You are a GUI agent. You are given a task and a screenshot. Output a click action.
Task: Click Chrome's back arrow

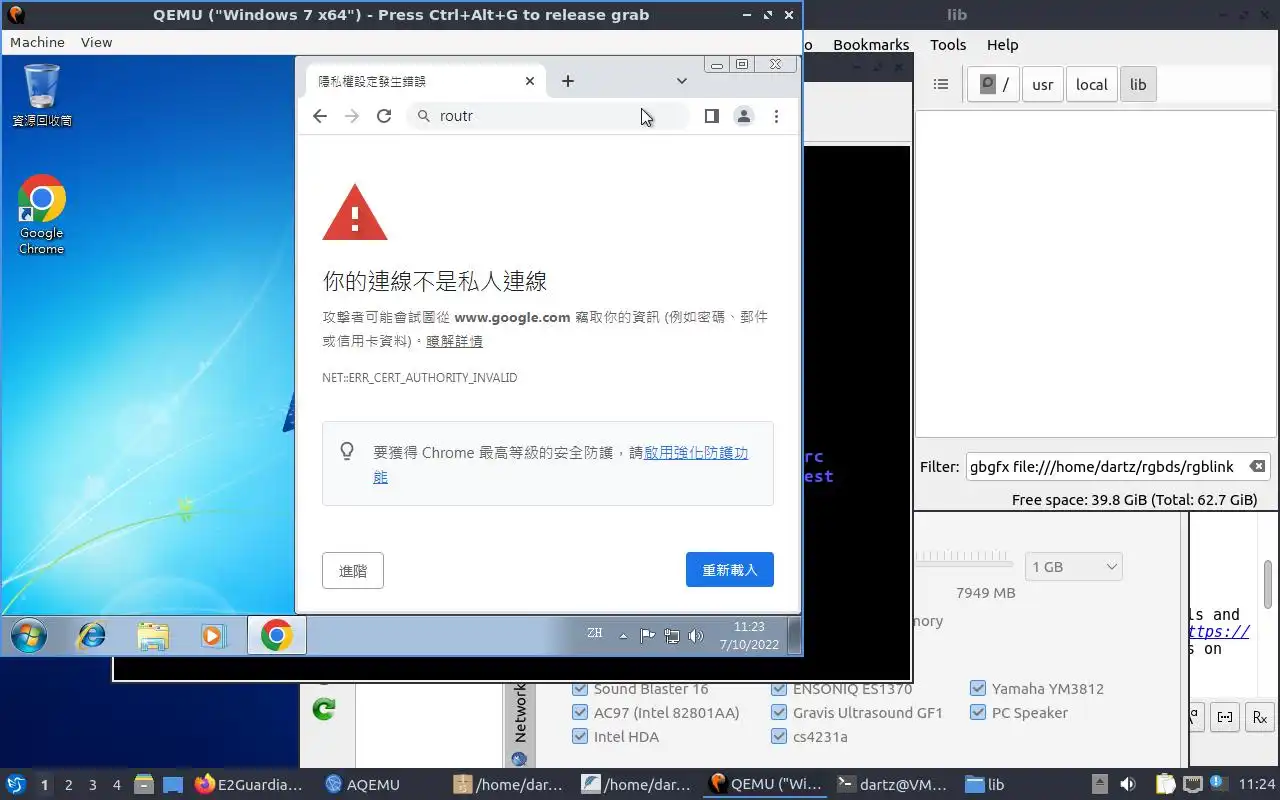click(x=319, y=116)
